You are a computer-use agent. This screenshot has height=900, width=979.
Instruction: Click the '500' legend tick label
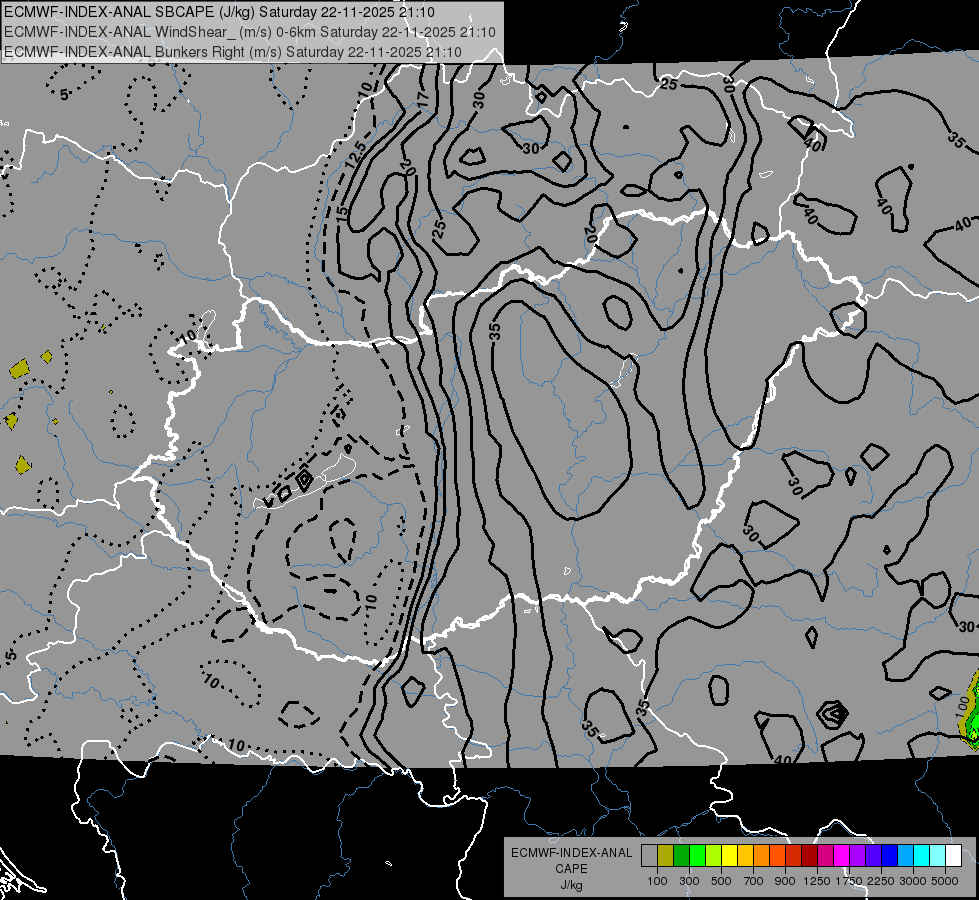721,881
